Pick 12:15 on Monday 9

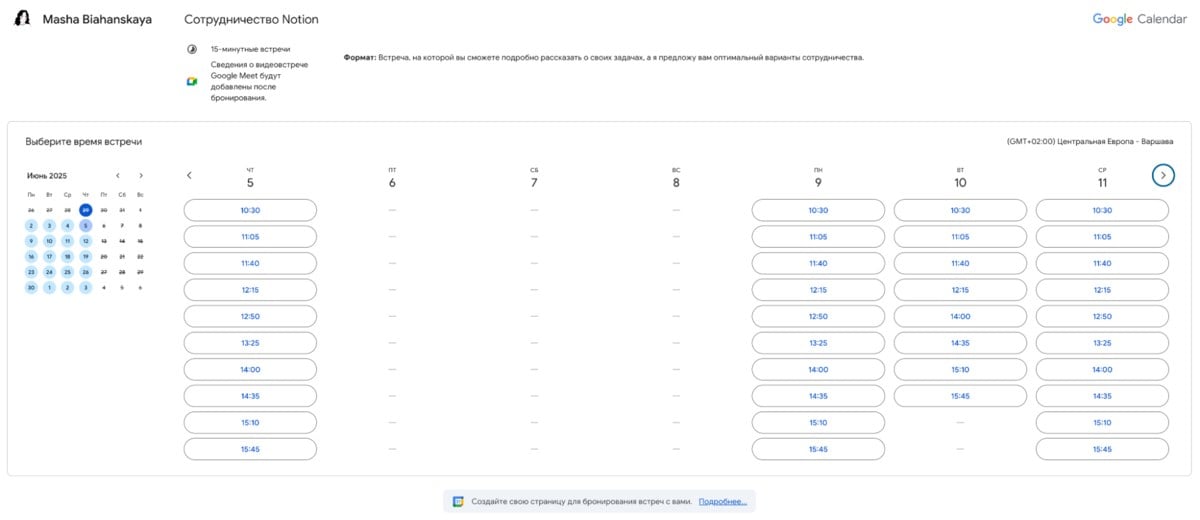(x=818, y=290)
